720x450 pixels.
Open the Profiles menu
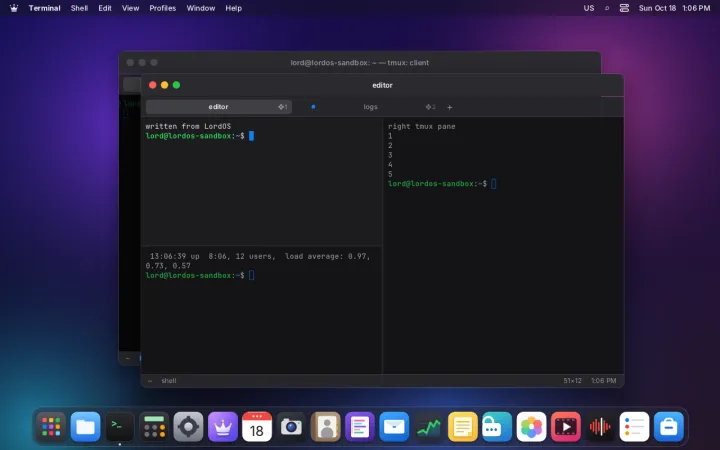[163, 8]
